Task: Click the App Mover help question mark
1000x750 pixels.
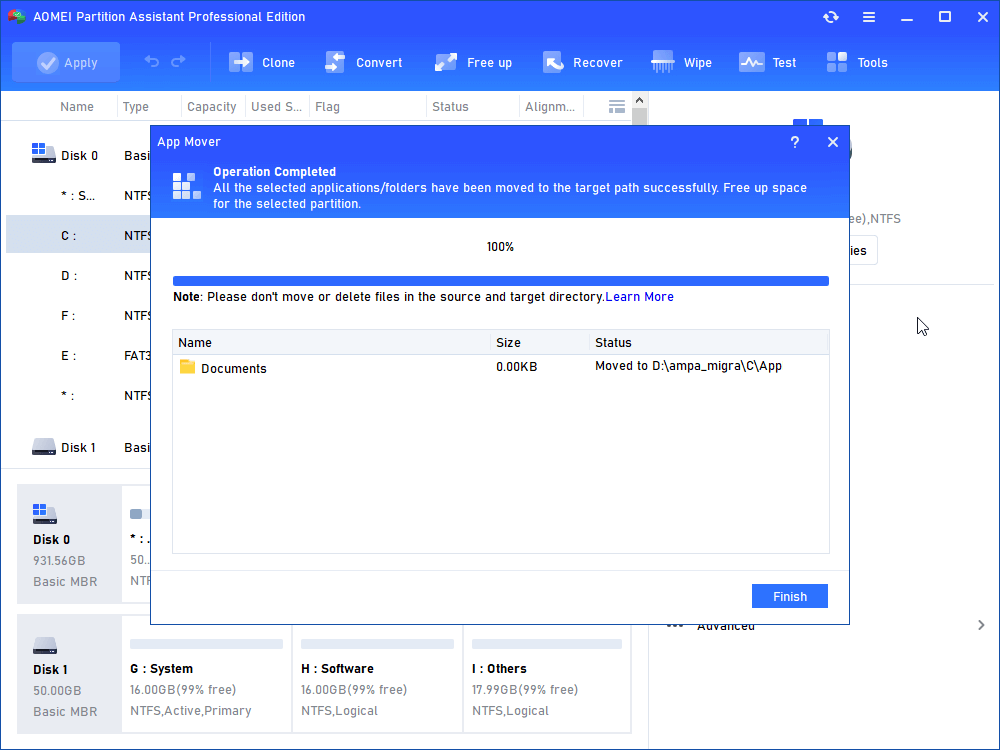Action: pos(795,142)
